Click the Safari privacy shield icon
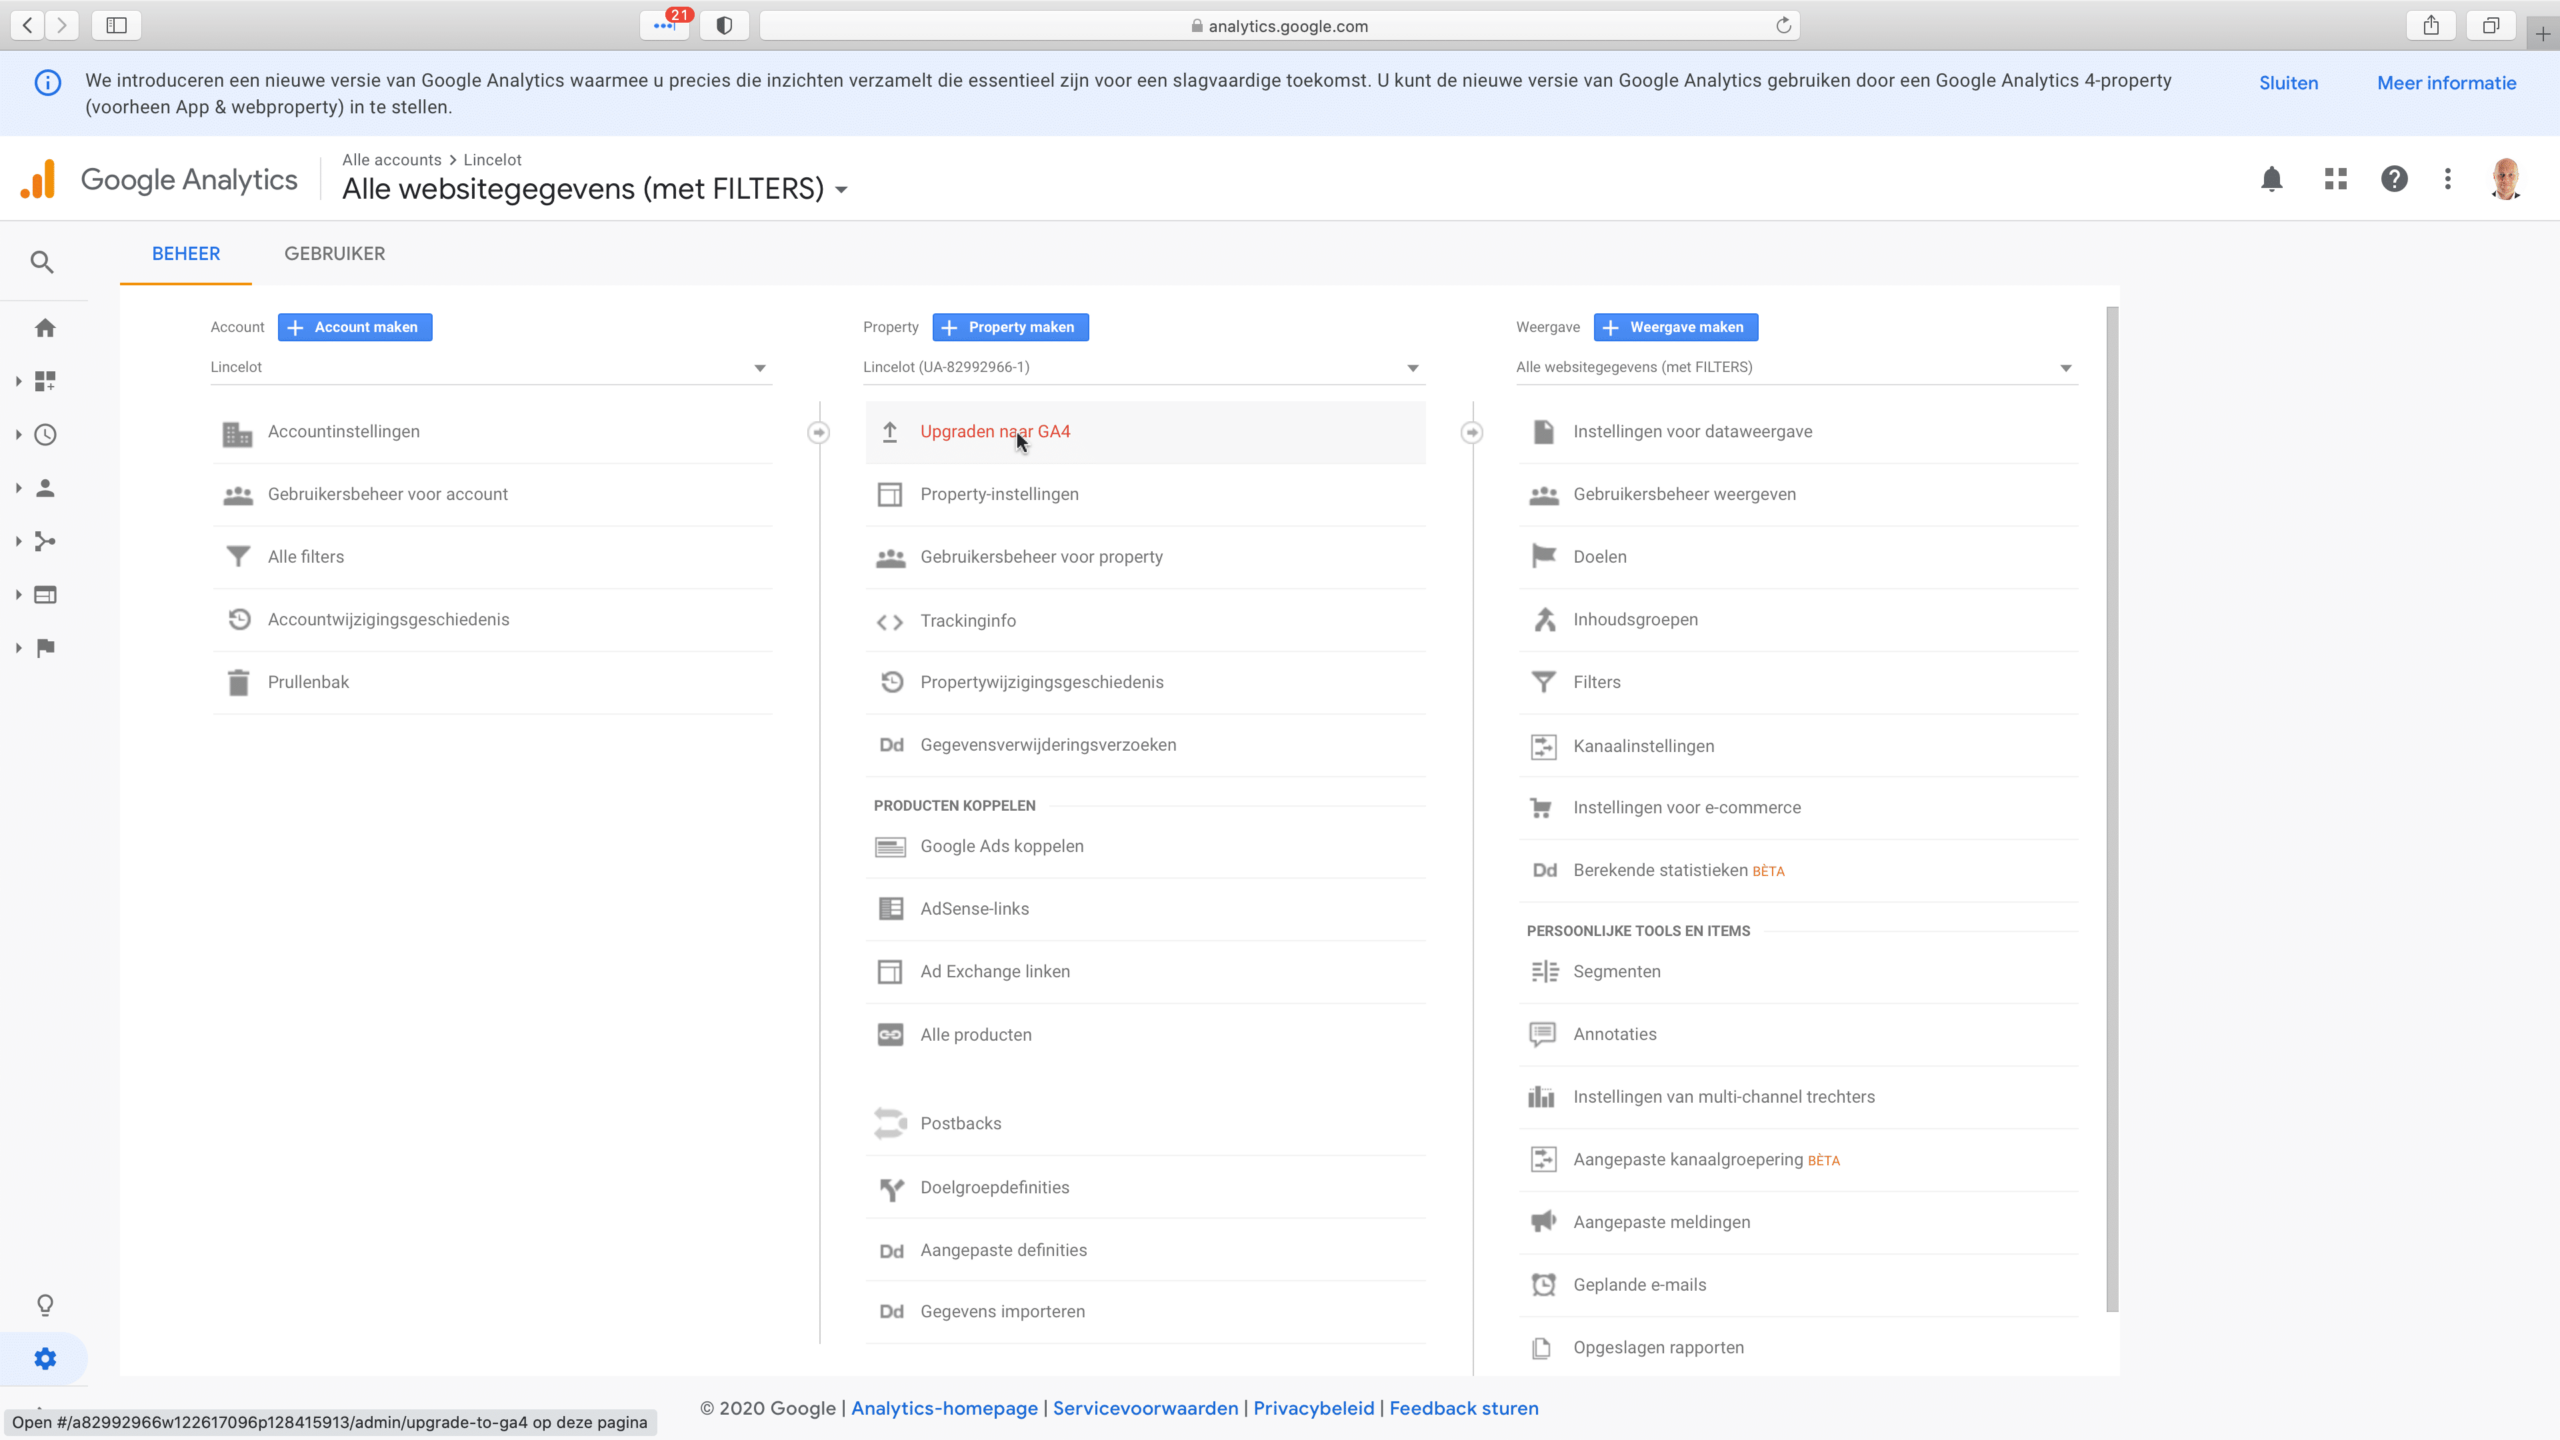 (725, 26)
